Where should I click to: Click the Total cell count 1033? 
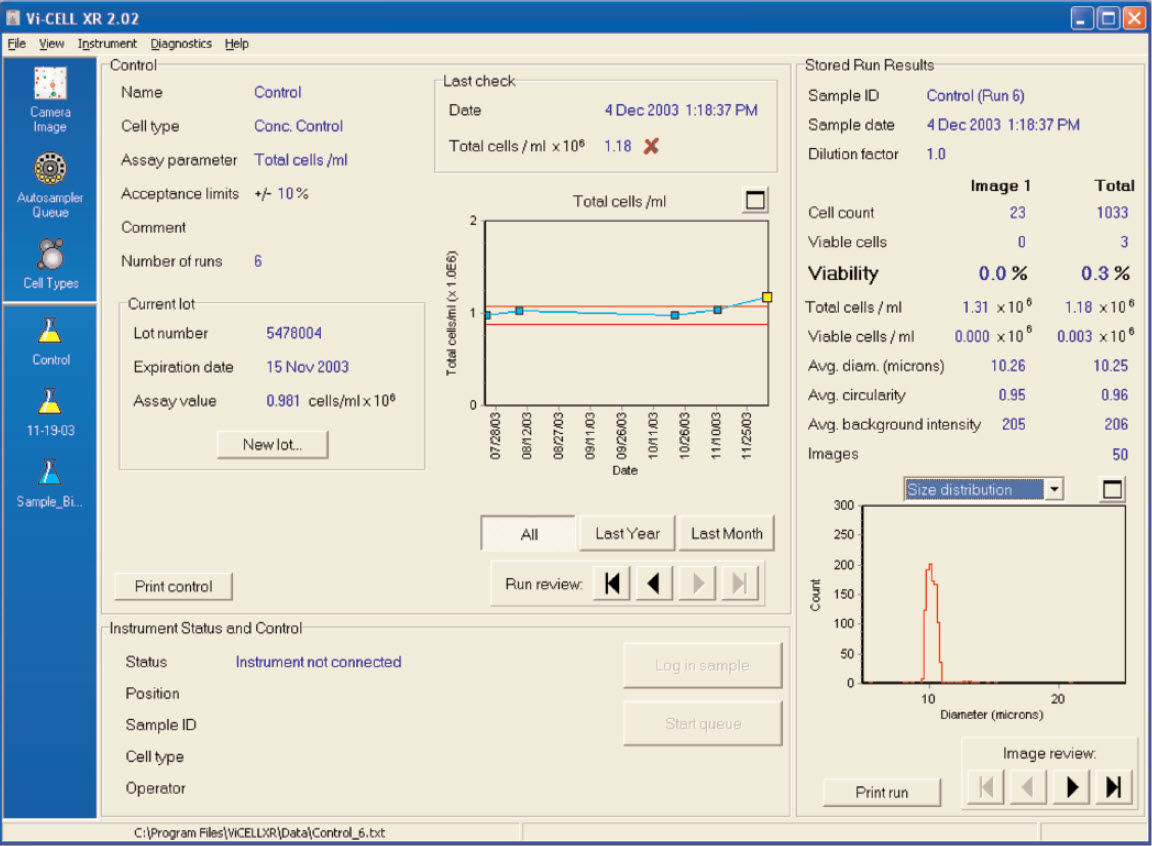(x=1112, y=213)
